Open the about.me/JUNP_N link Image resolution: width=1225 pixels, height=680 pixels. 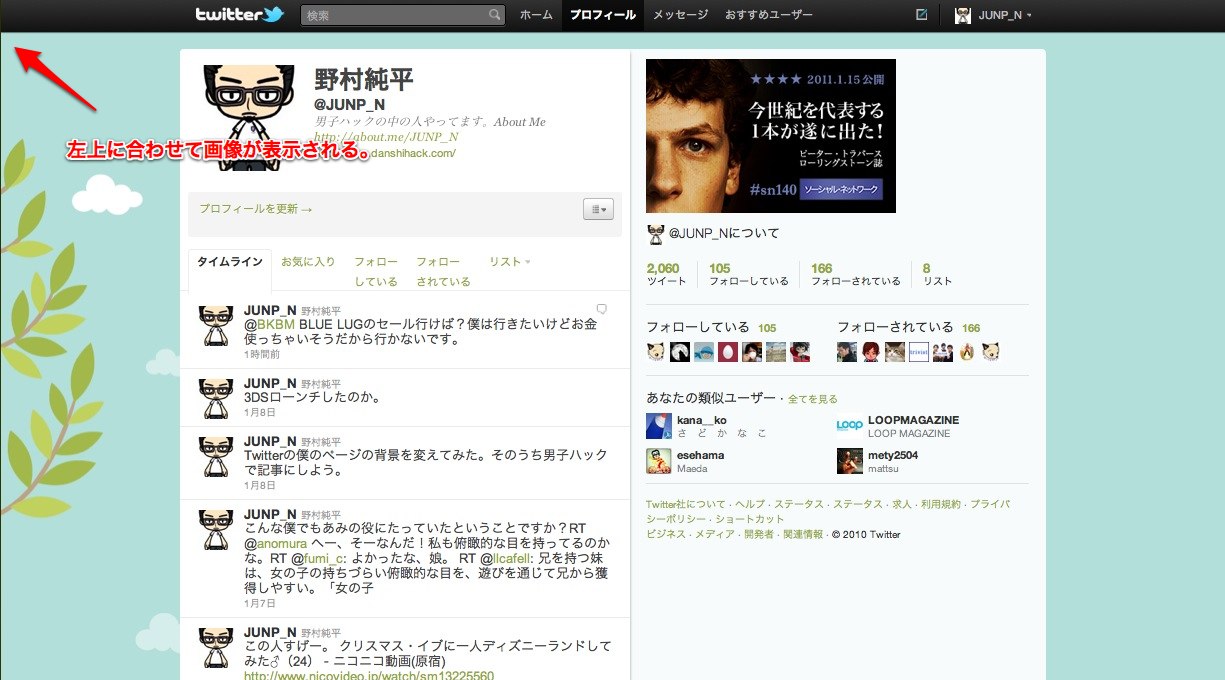coord(386,137)
